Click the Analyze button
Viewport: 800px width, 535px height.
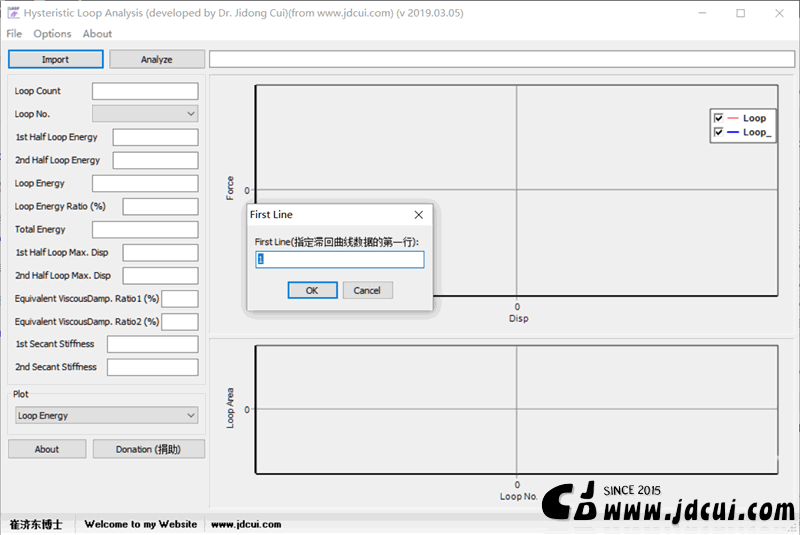pyautogui.click(x=157, y=59)
